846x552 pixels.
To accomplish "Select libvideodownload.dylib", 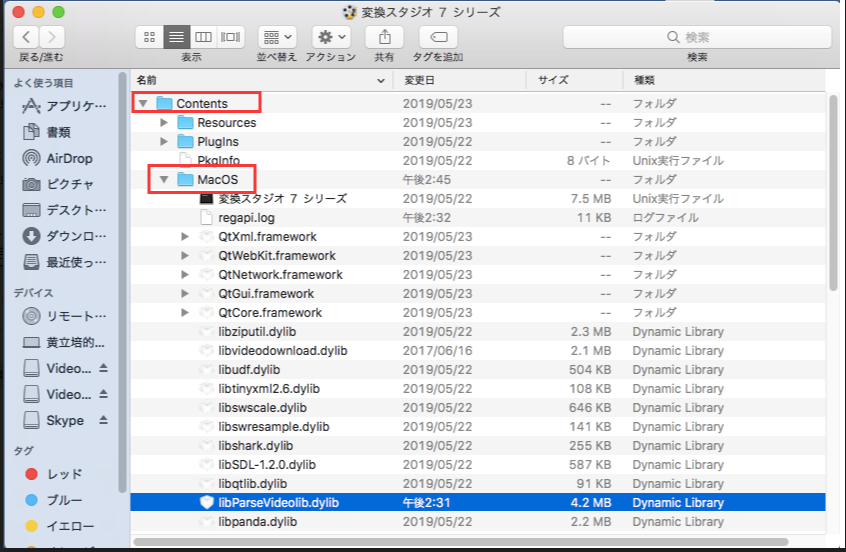I will [x=477, y=351].
